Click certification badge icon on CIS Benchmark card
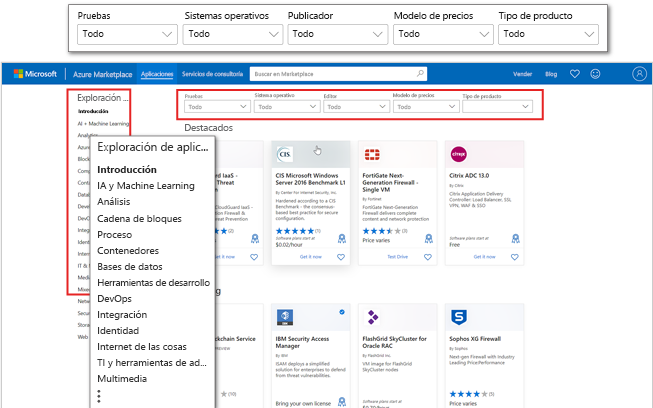 tap(341, 239)
